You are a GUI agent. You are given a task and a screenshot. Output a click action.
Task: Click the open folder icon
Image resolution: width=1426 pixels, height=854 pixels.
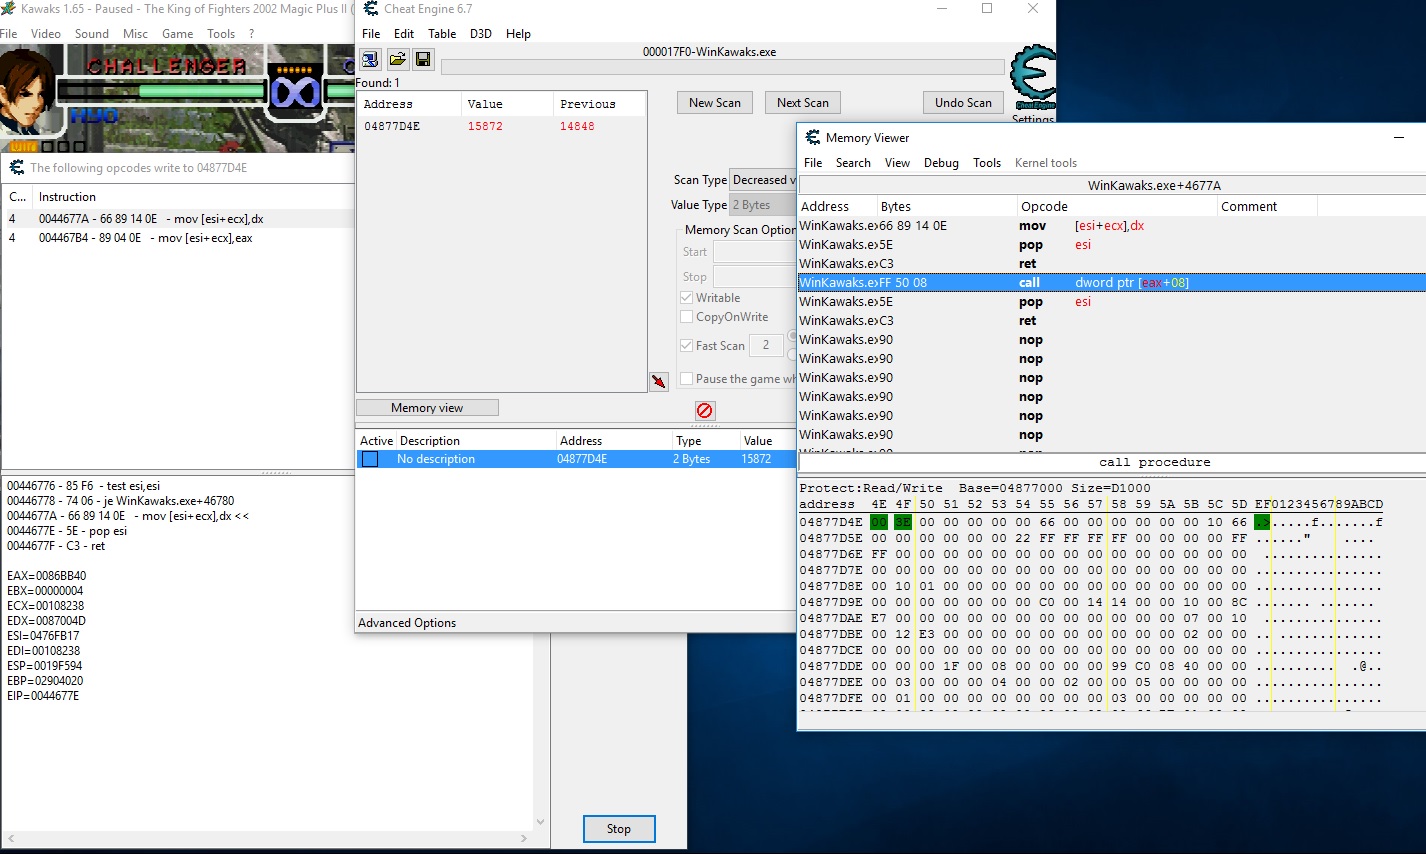click(x=397, y=60)
